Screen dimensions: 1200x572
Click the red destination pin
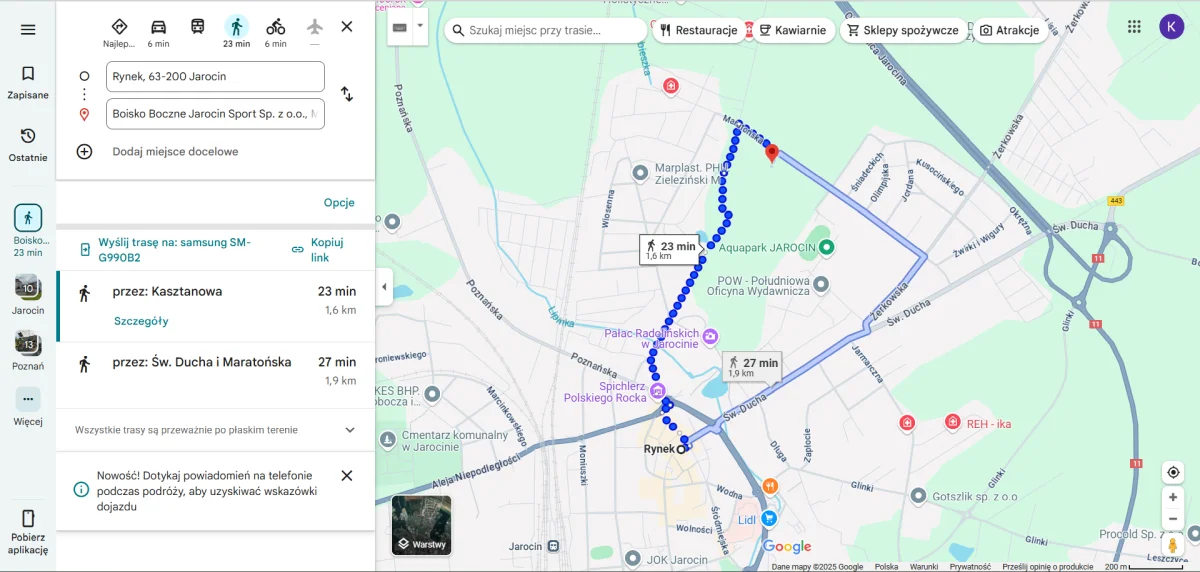tap(771, 154)
